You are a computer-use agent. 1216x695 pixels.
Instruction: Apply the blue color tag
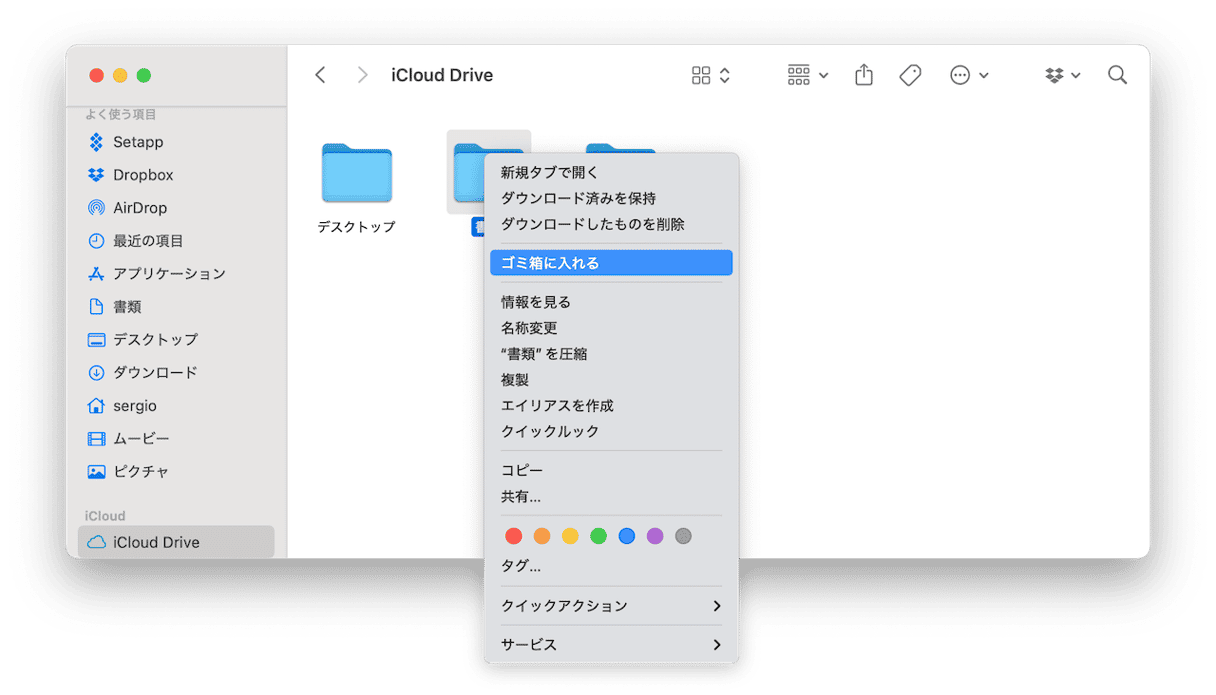(x=627, y=536)
